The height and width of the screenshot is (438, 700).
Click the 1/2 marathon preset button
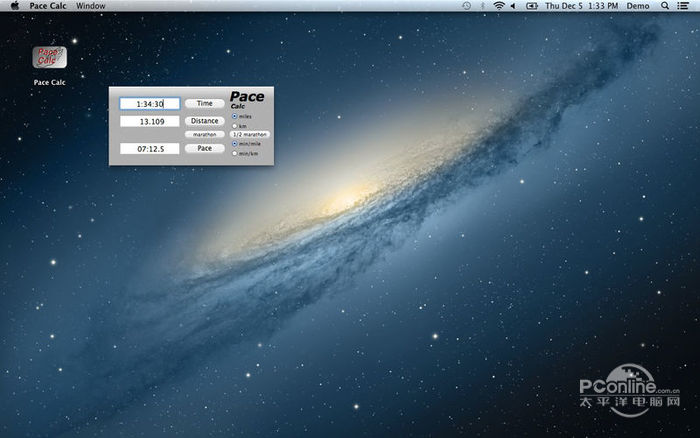pyautogui.click(x=250, y=134)
